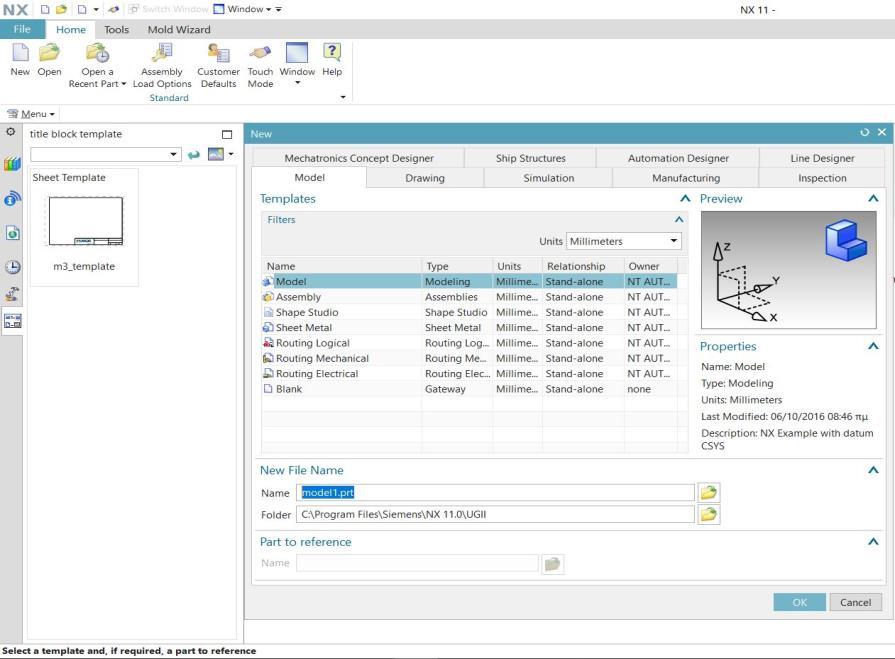This screenshot has height=659, width=895.
Task: Open a part with the Open icon
Action: coord(49,52)
